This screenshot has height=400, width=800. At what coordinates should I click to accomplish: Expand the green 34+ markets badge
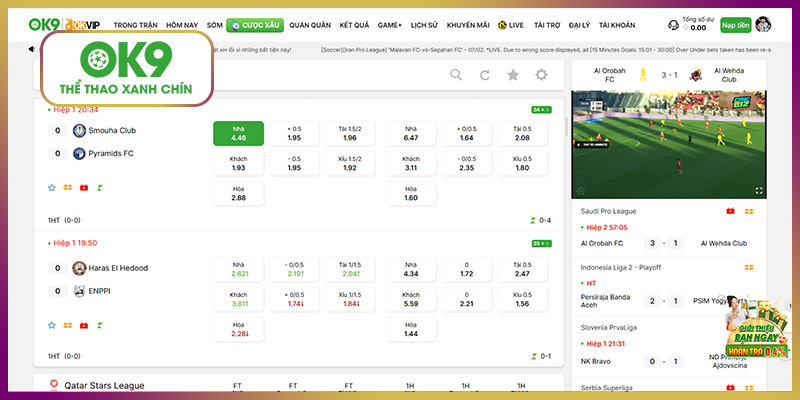(x=539, y=110)
